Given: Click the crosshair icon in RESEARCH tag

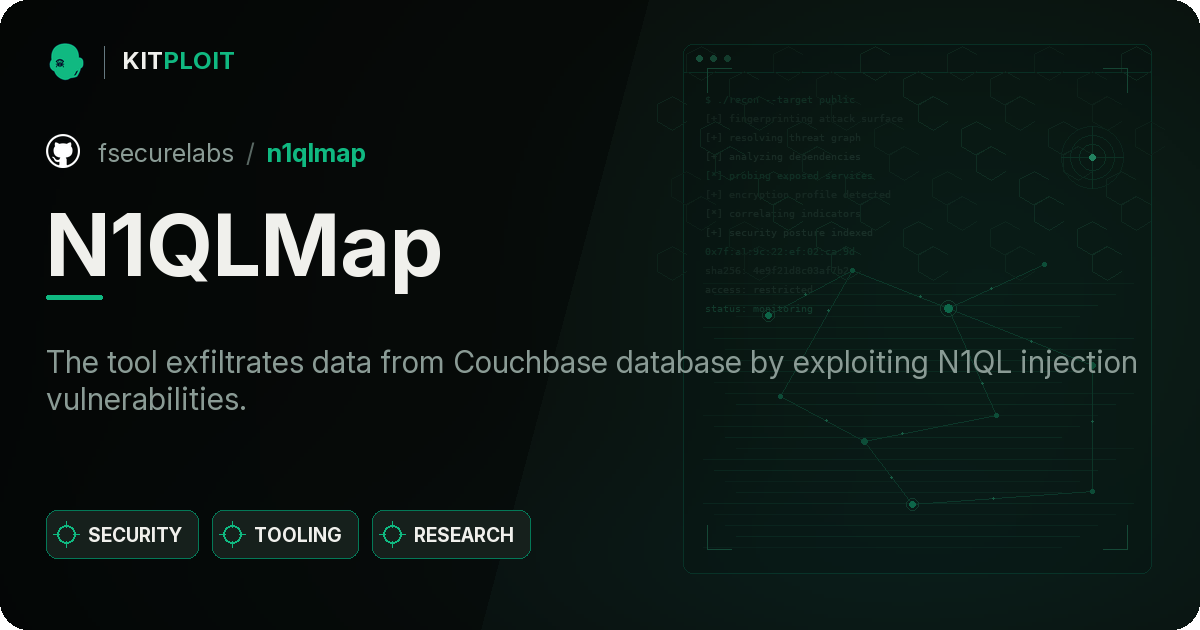Looking at the screenshot, I should [x=393, y=535].
